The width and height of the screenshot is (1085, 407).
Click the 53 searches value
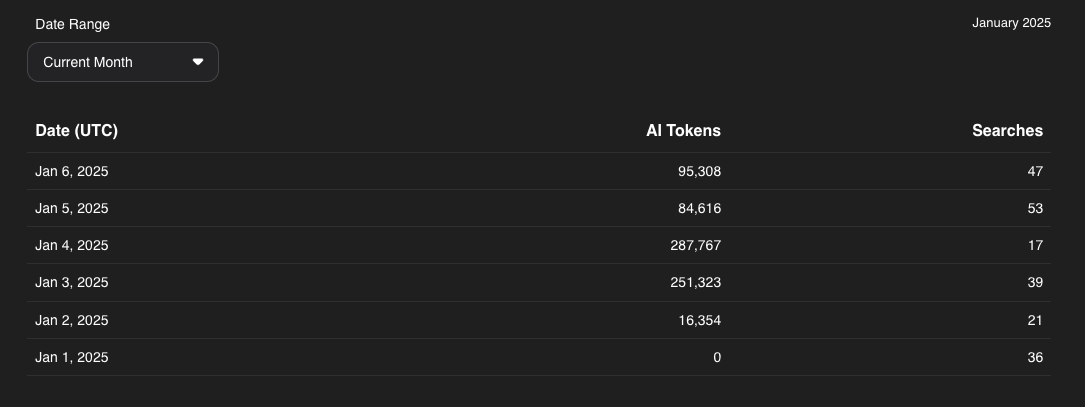tap(1034, 208)
